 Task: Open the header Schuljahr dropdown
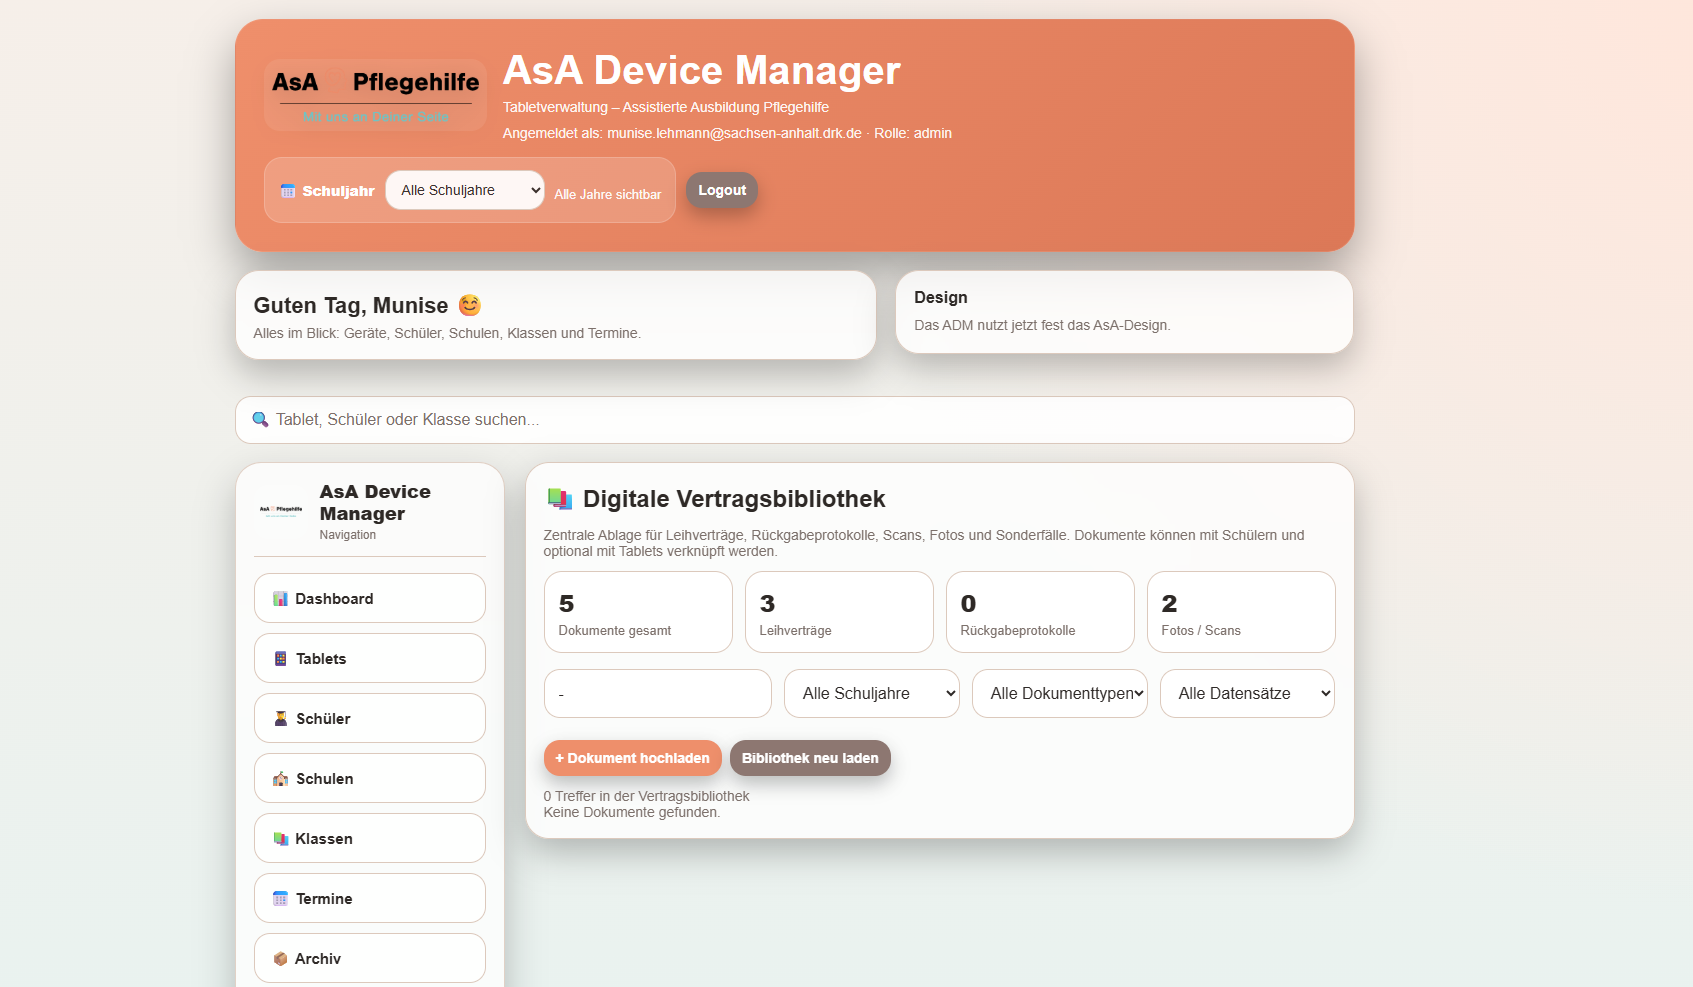click(x=465, y=190)
